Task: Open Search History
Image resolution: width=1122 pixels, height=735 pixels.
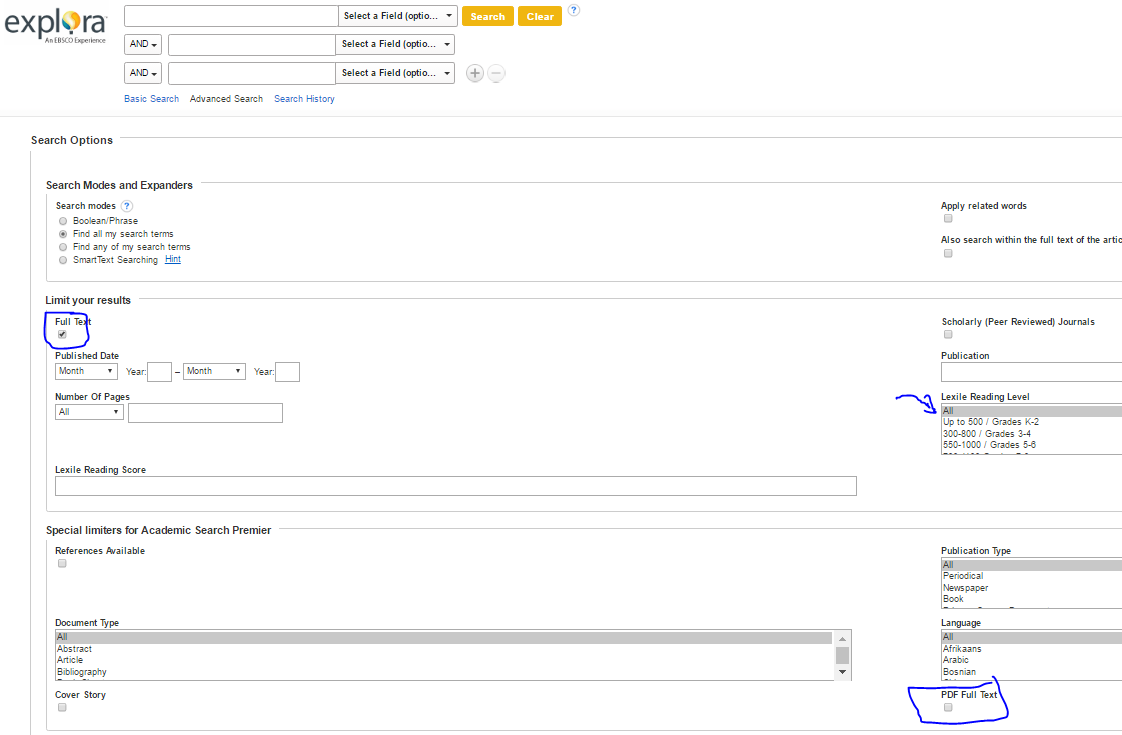Action: (304, 99)
